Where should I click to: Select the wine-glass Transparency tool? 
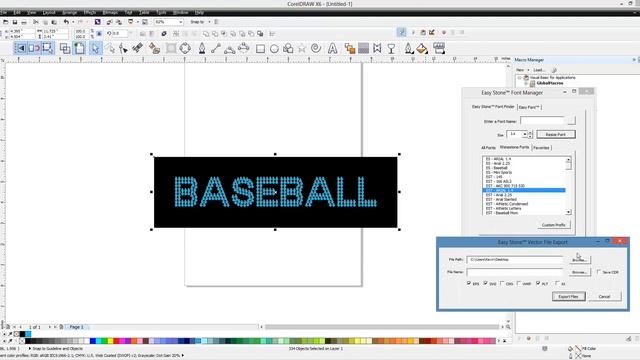391,49
